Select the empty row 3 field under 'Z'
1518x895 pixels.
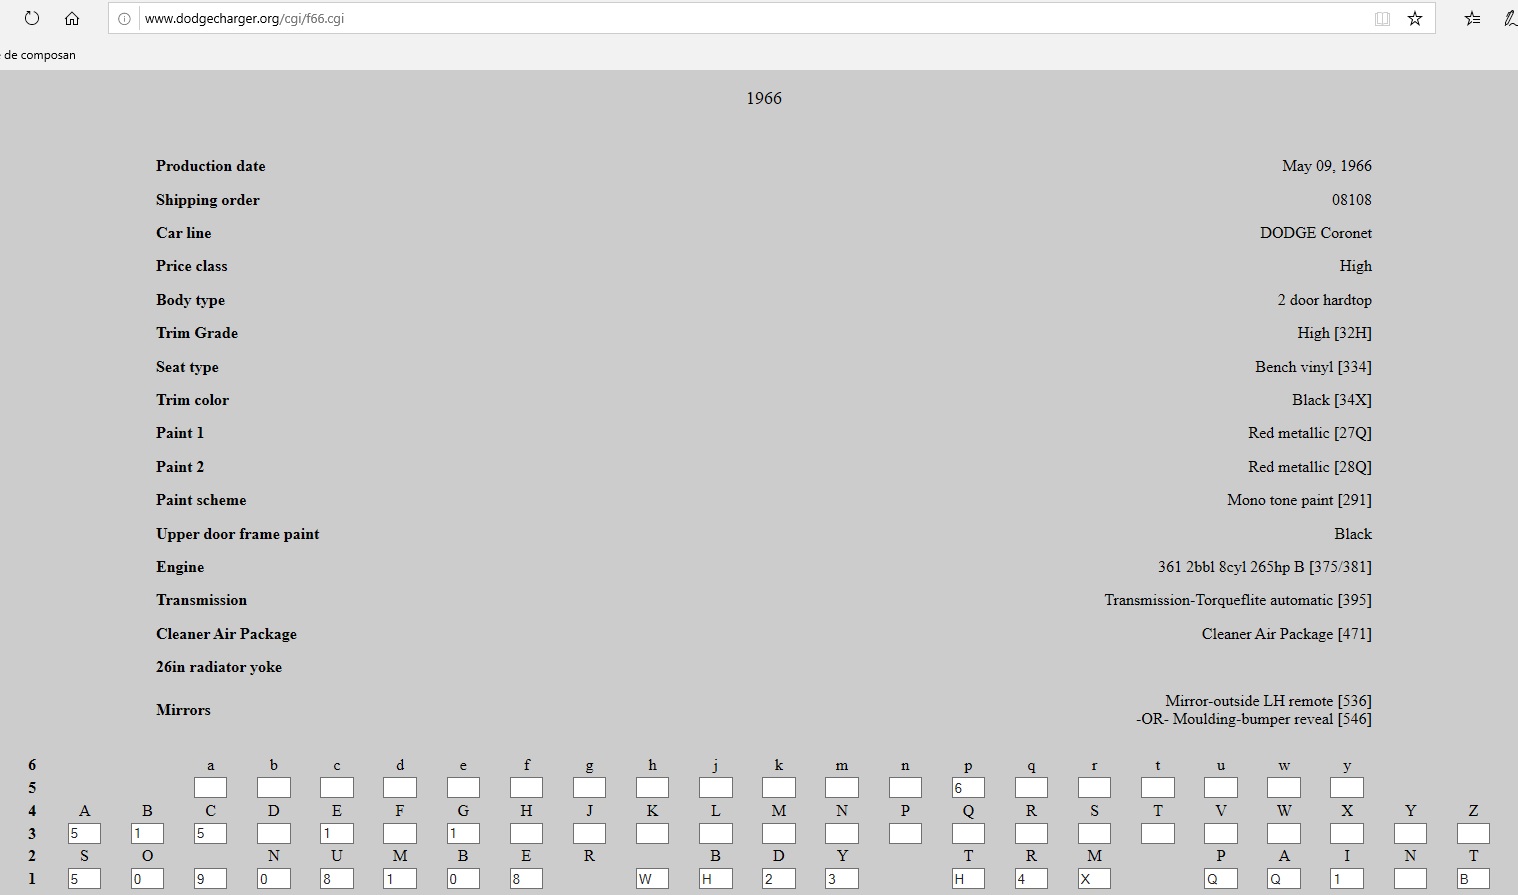click(x=1473, y=833)
